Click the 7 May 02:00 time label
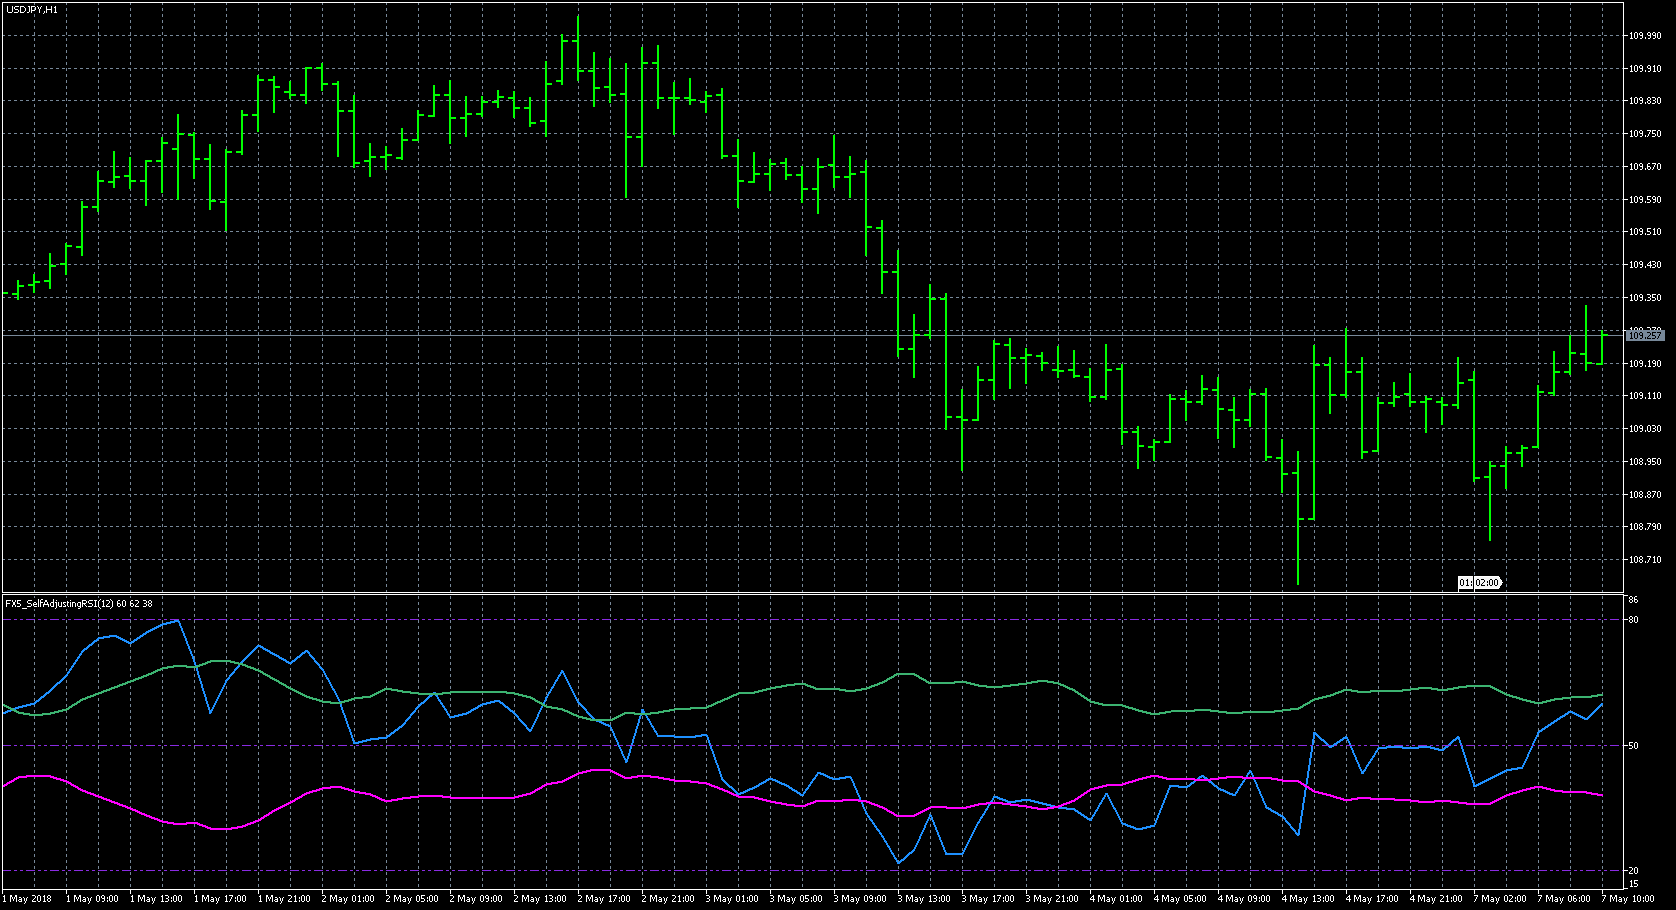 pos(1502,899)
